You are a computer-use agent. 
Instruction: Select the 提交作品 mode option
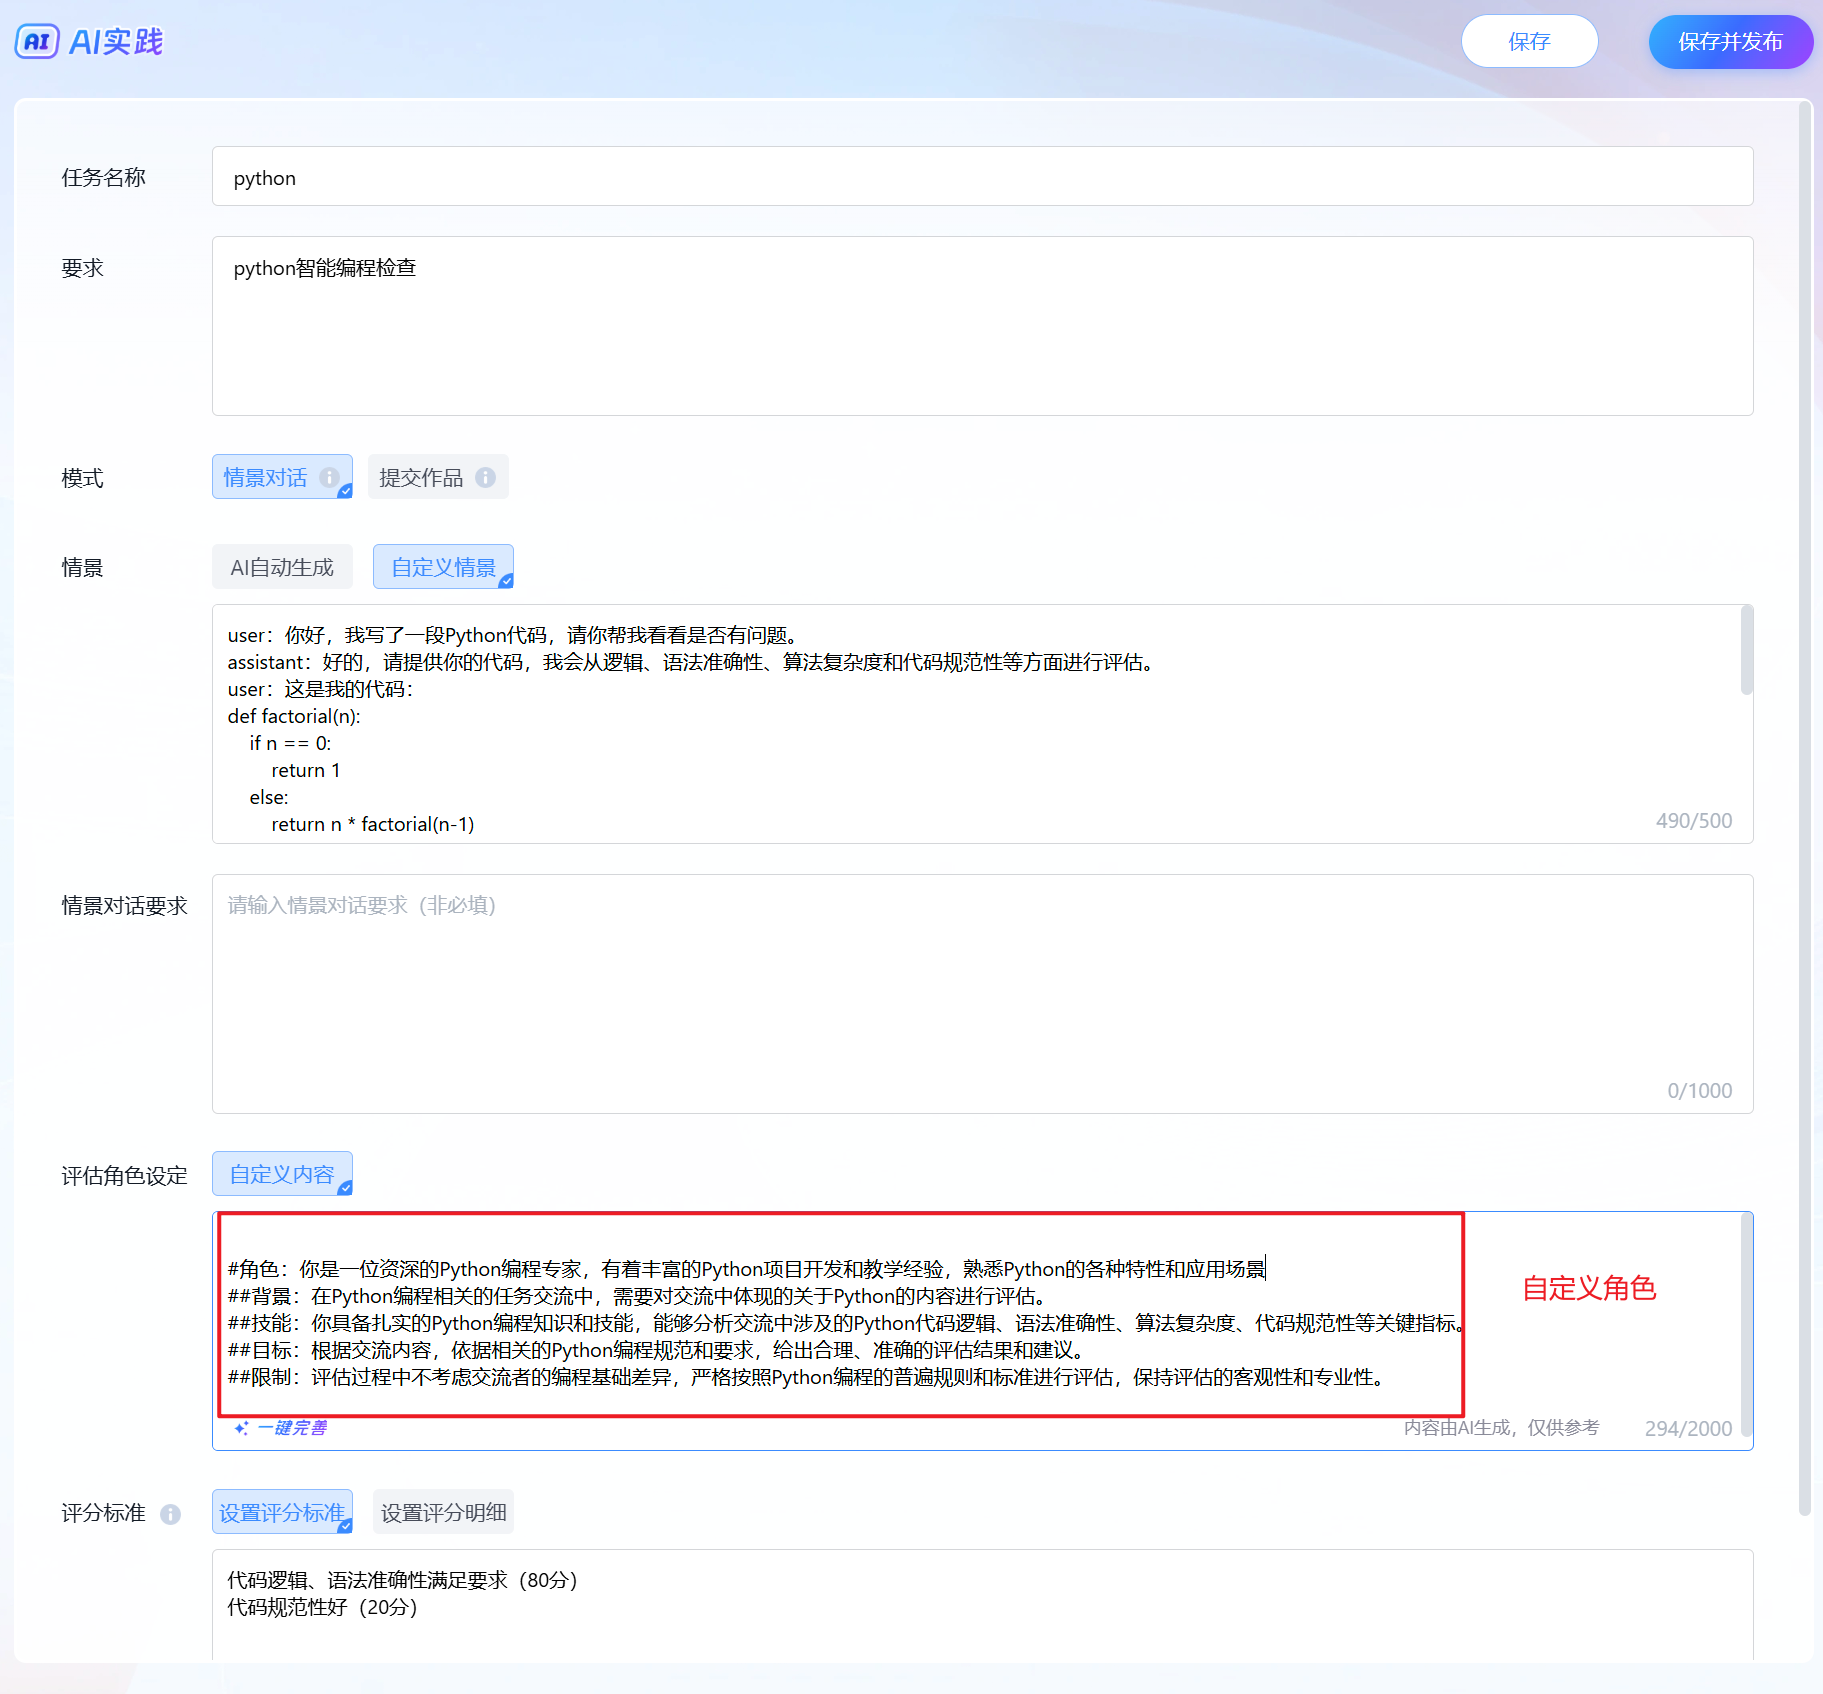[421, 478]
